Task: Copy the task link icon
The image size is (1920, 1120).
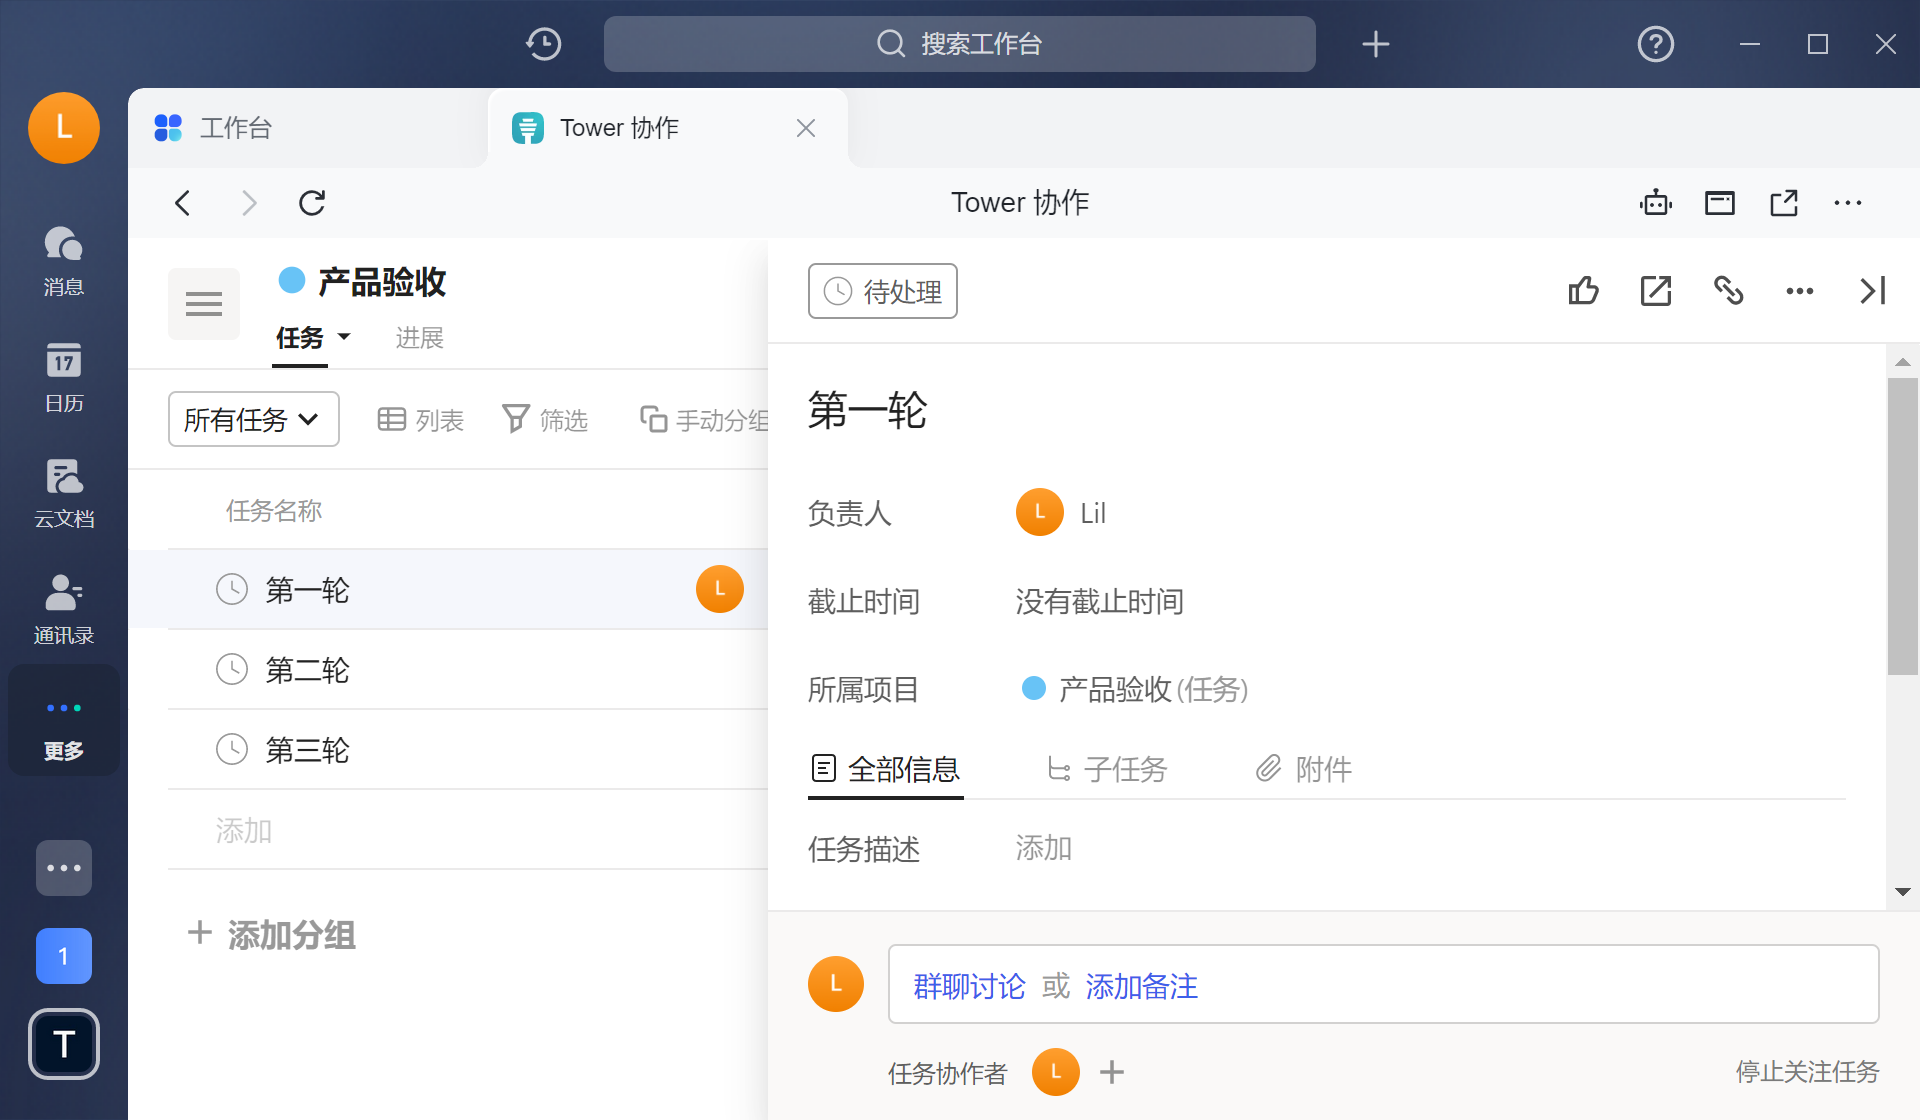Action: (x=1728, y=291)
